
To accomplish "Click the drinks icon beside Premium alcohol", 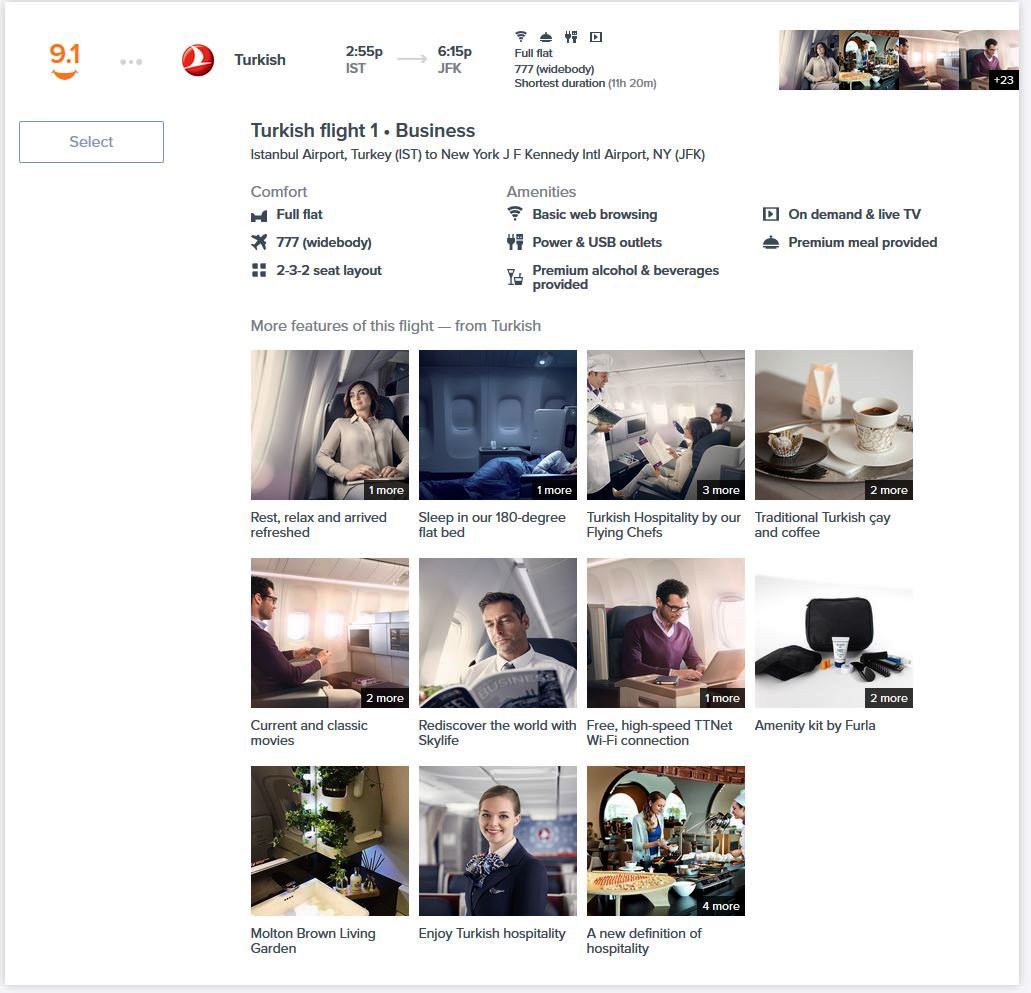I will pyautogui.click(x=515, y=277).
